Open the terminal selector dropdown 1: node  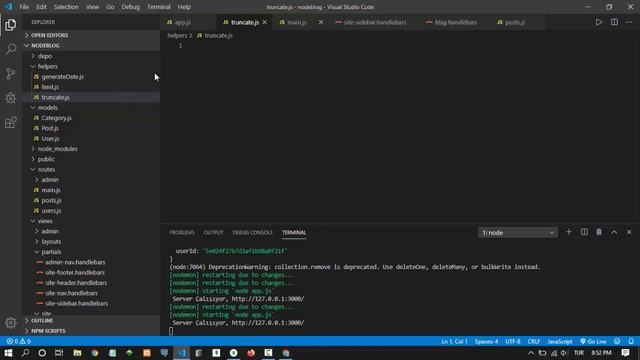click(518, 232)
